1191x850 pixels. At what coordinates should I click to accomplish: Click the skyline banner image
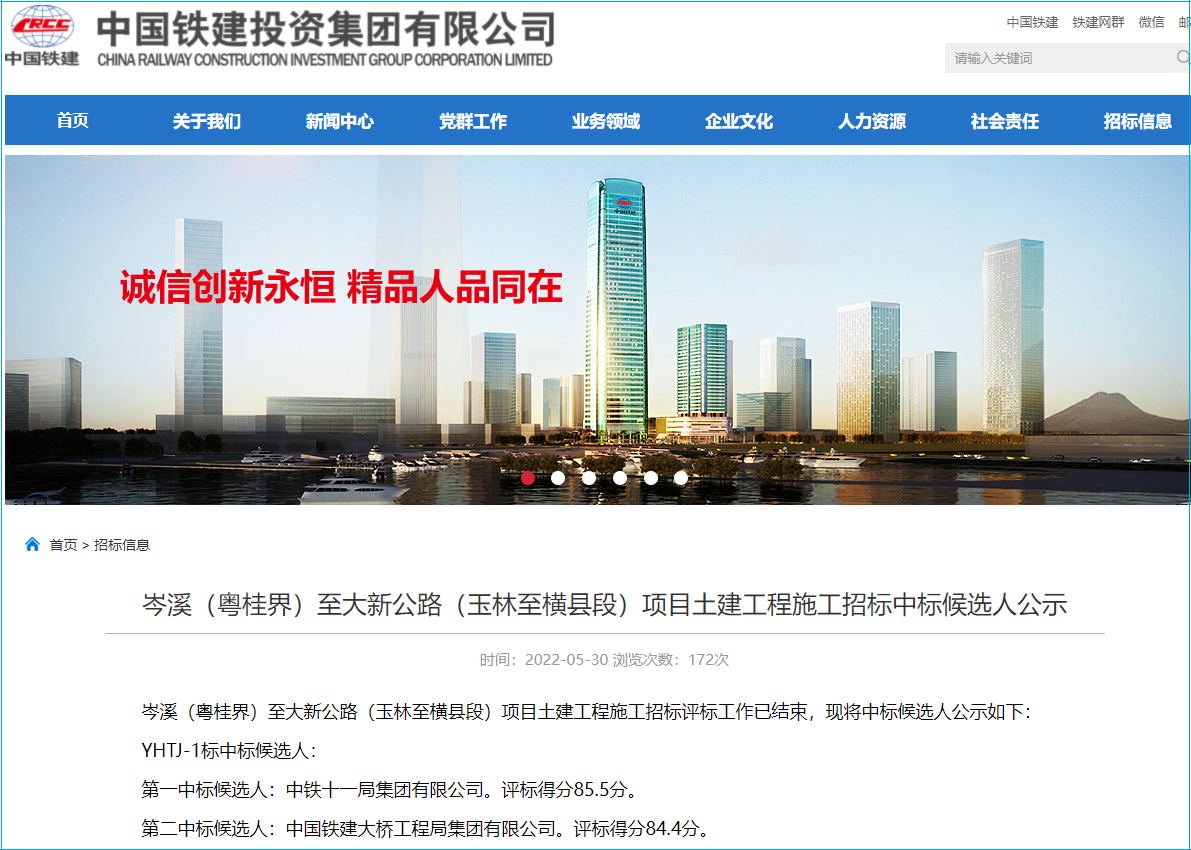pos(850,300)
